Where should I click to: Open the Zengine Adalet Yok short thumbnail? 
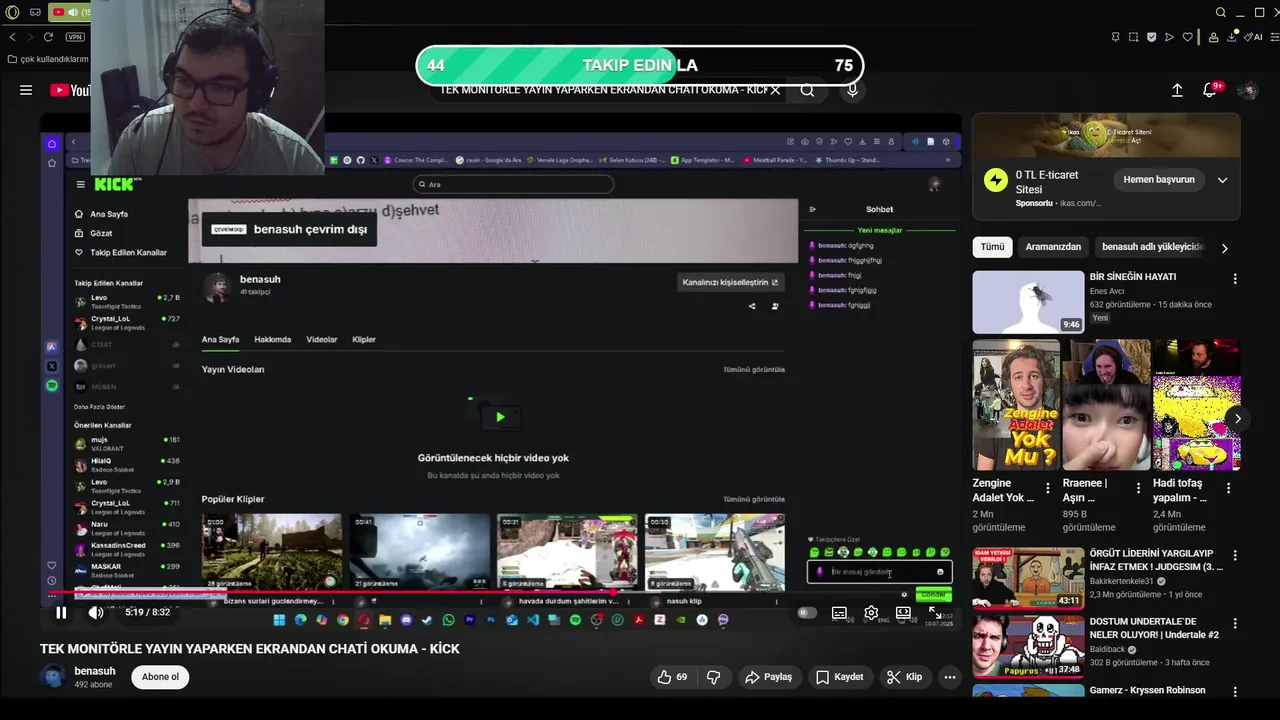[1016, 405]
